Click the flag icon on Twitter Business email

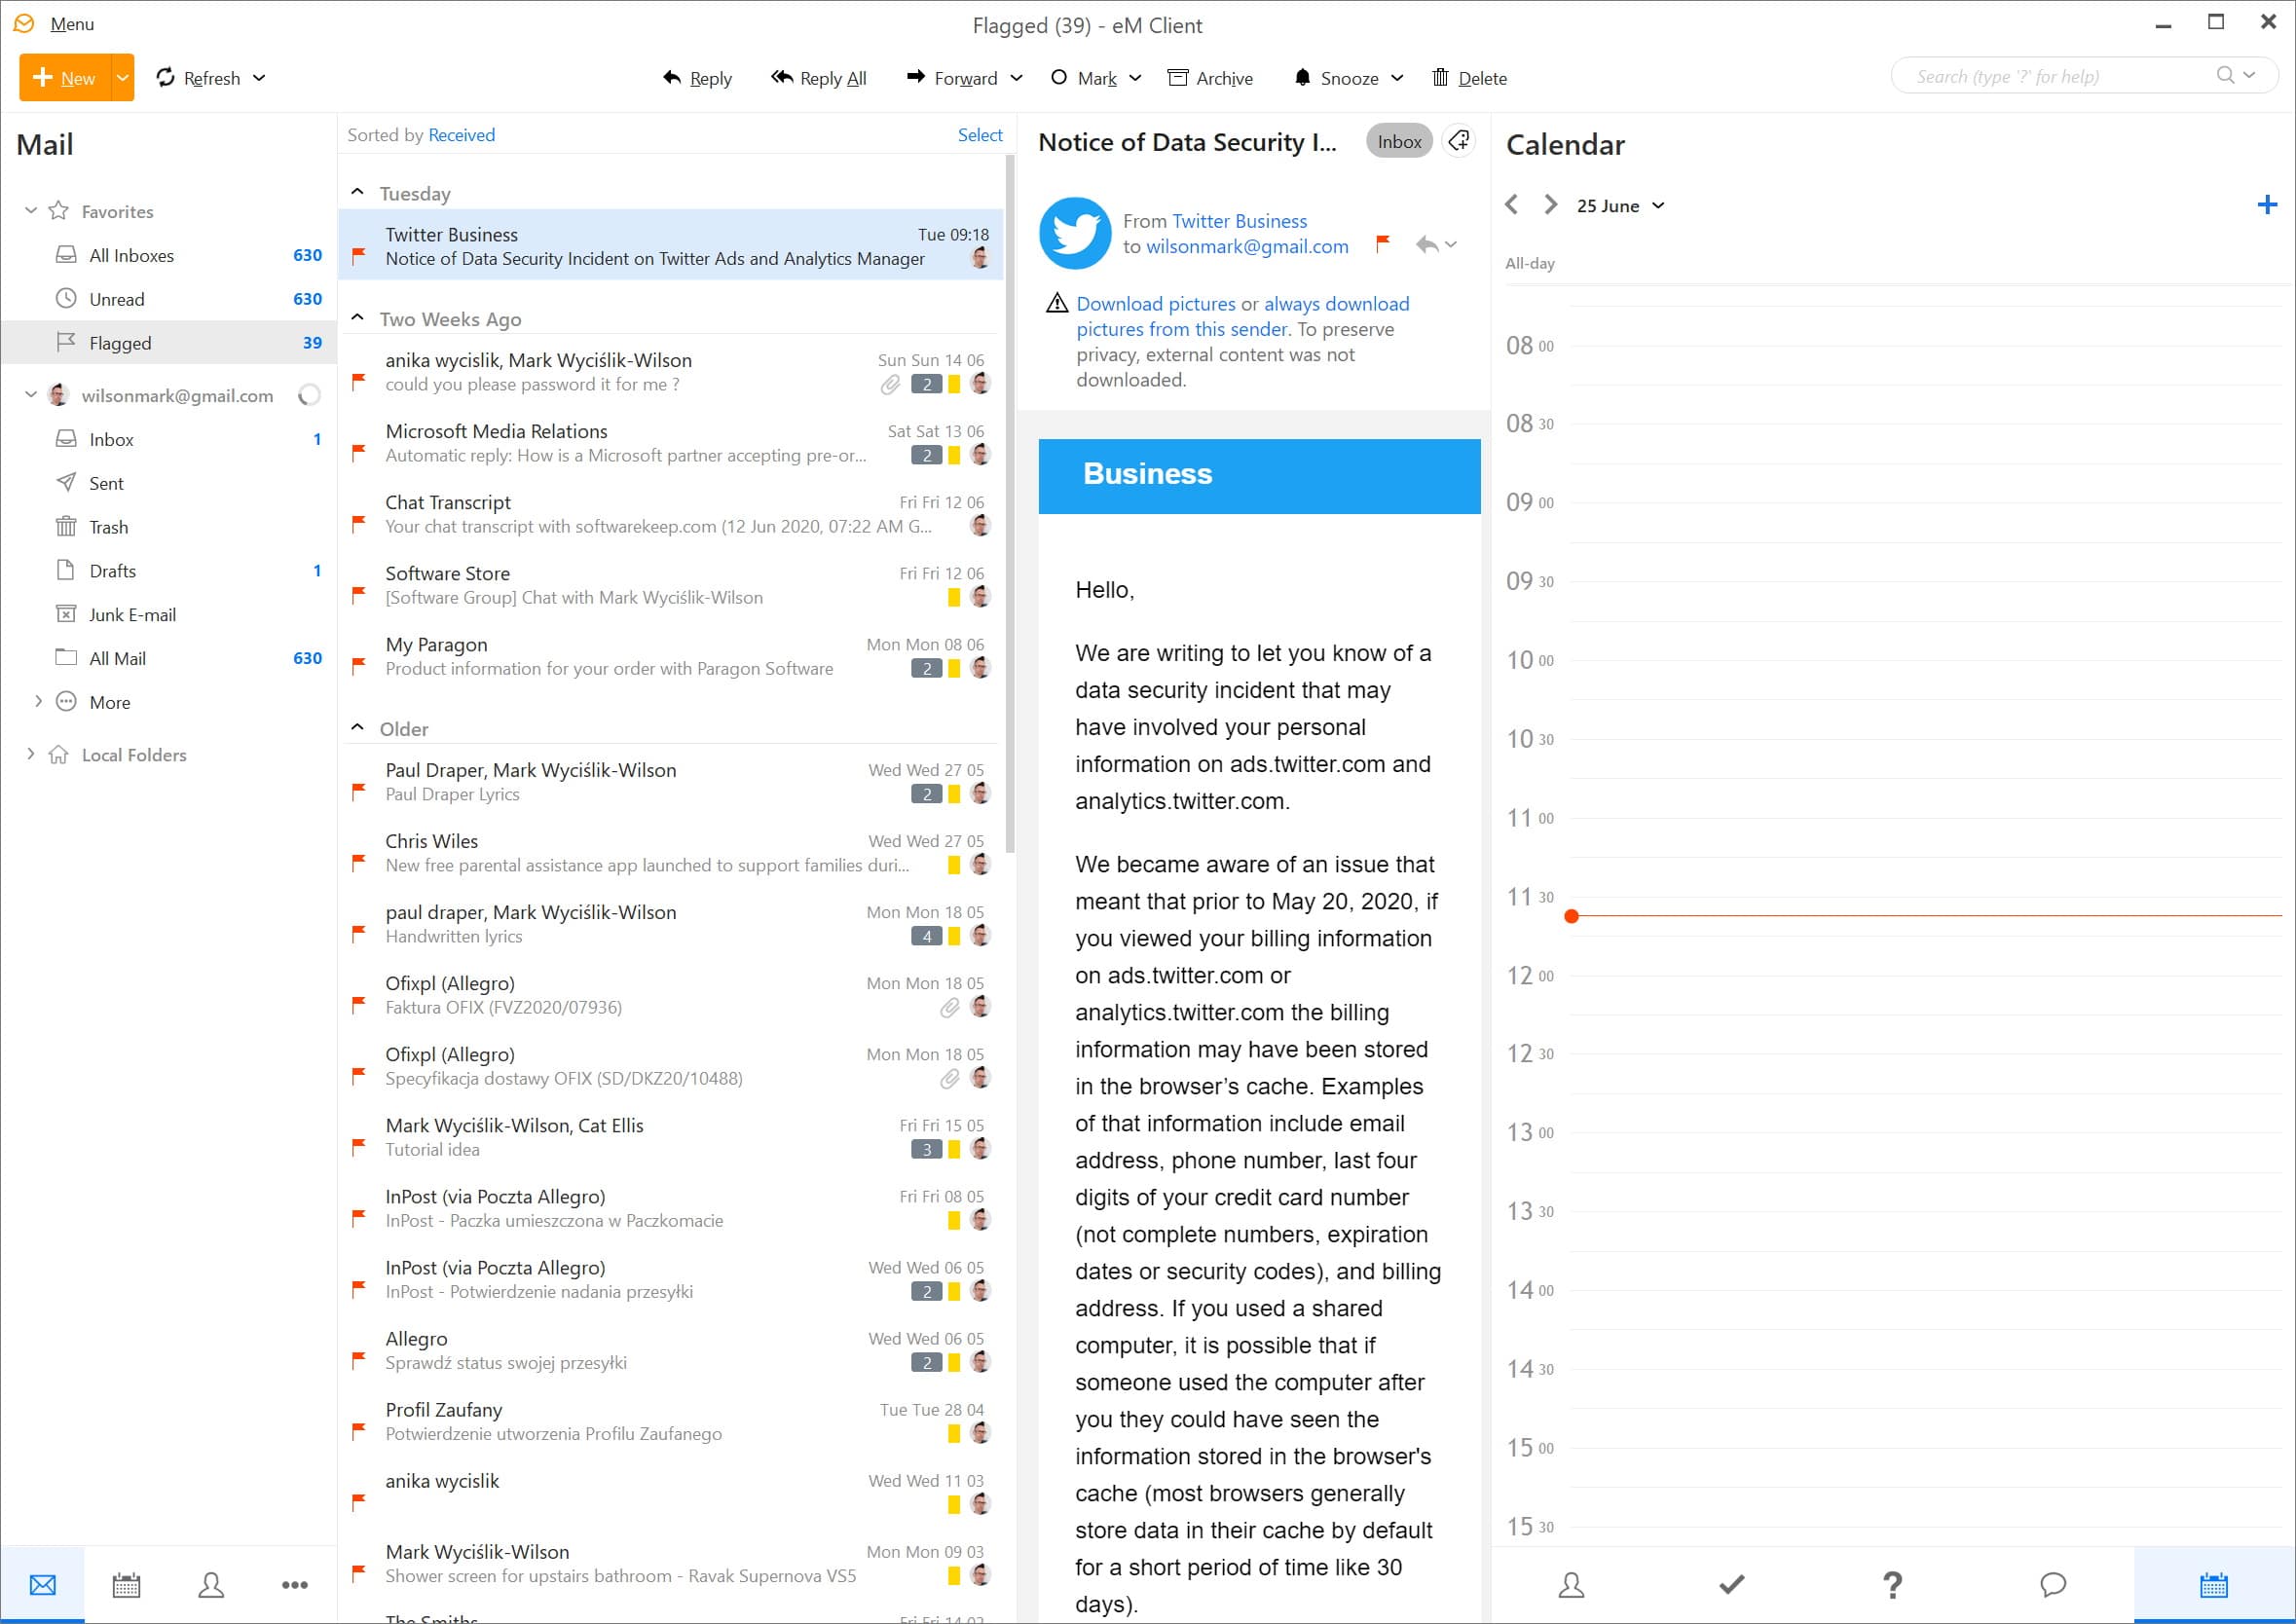(x=362, y=260)
